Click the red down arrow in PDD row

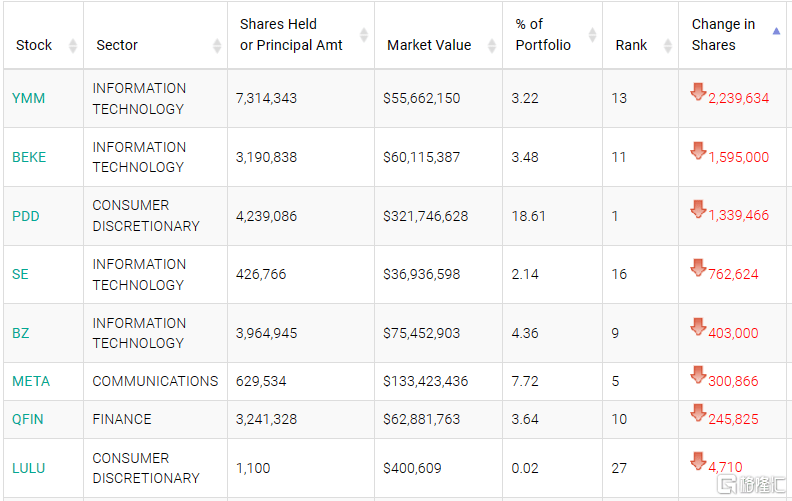tap(698, 210)
